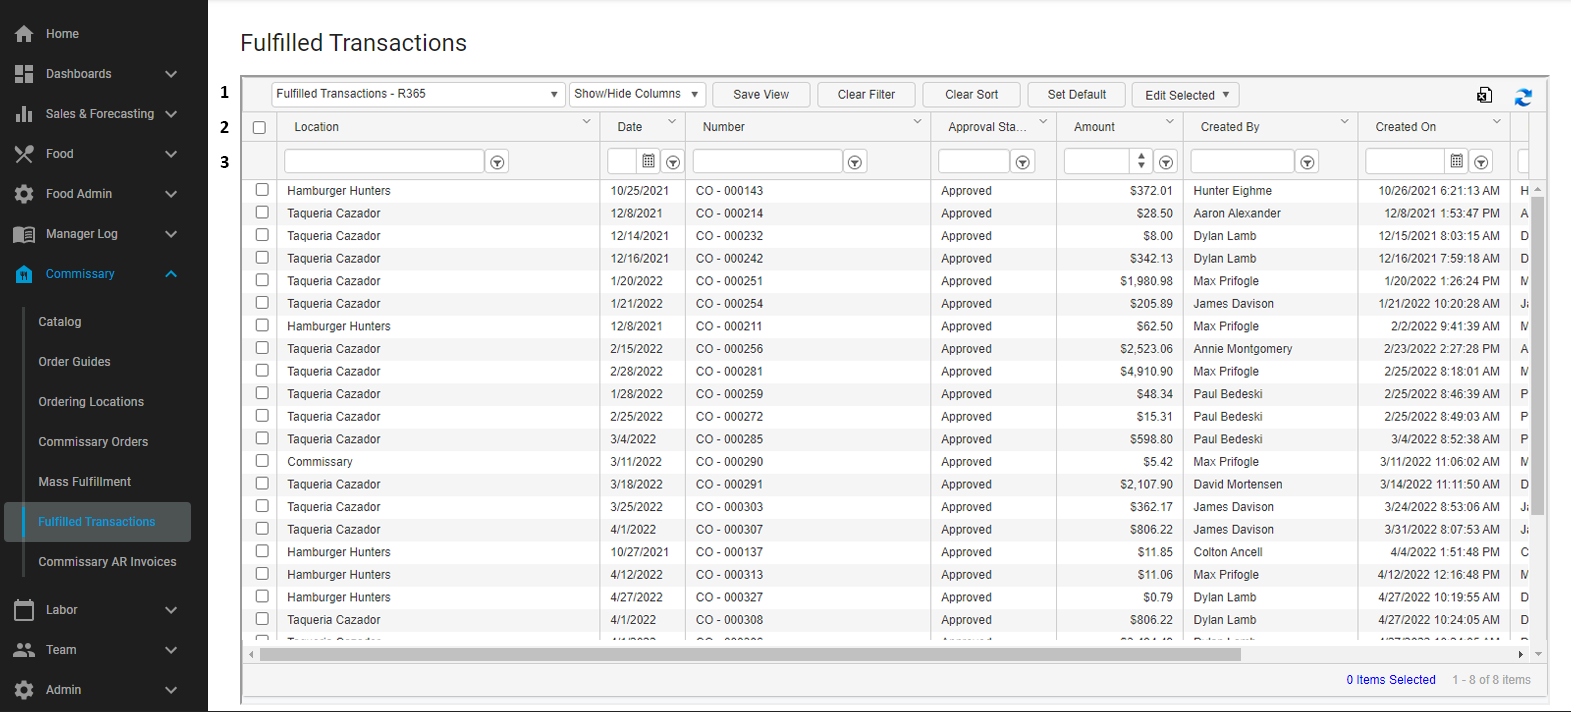Open the Commissary Orders submenu item
The height and width of the screenshot is (712, 1571).
coord(93,442)
